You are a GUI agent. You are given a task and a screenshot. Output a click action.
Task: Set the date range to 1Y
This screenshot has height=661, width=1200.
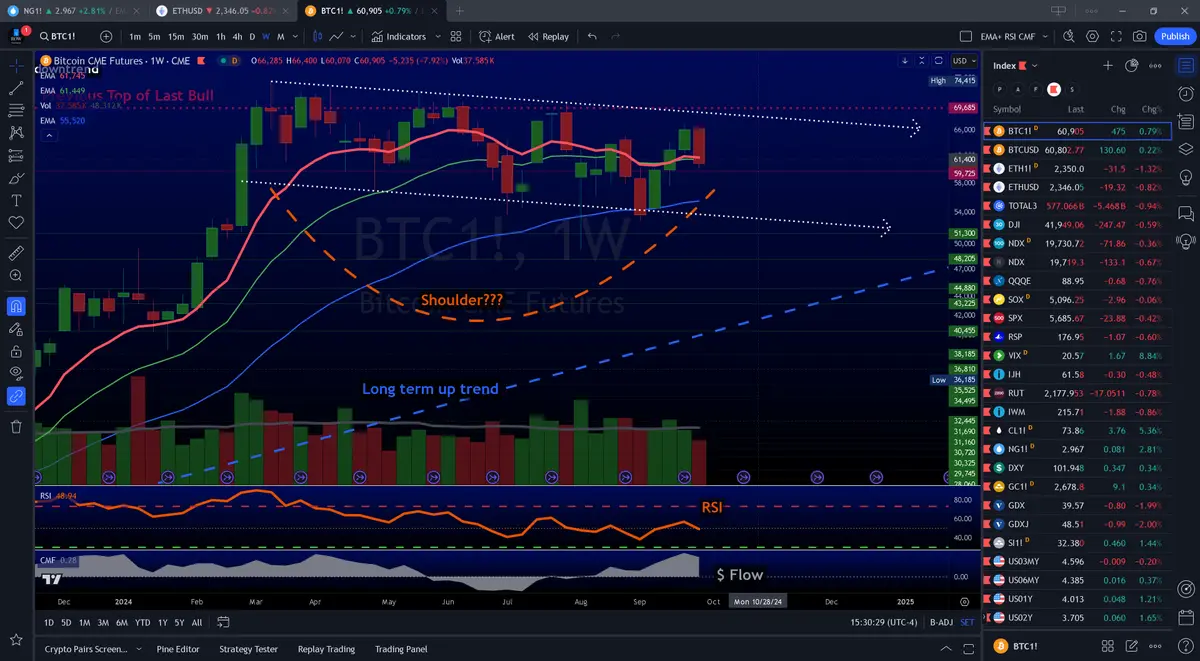click(161, 622)
